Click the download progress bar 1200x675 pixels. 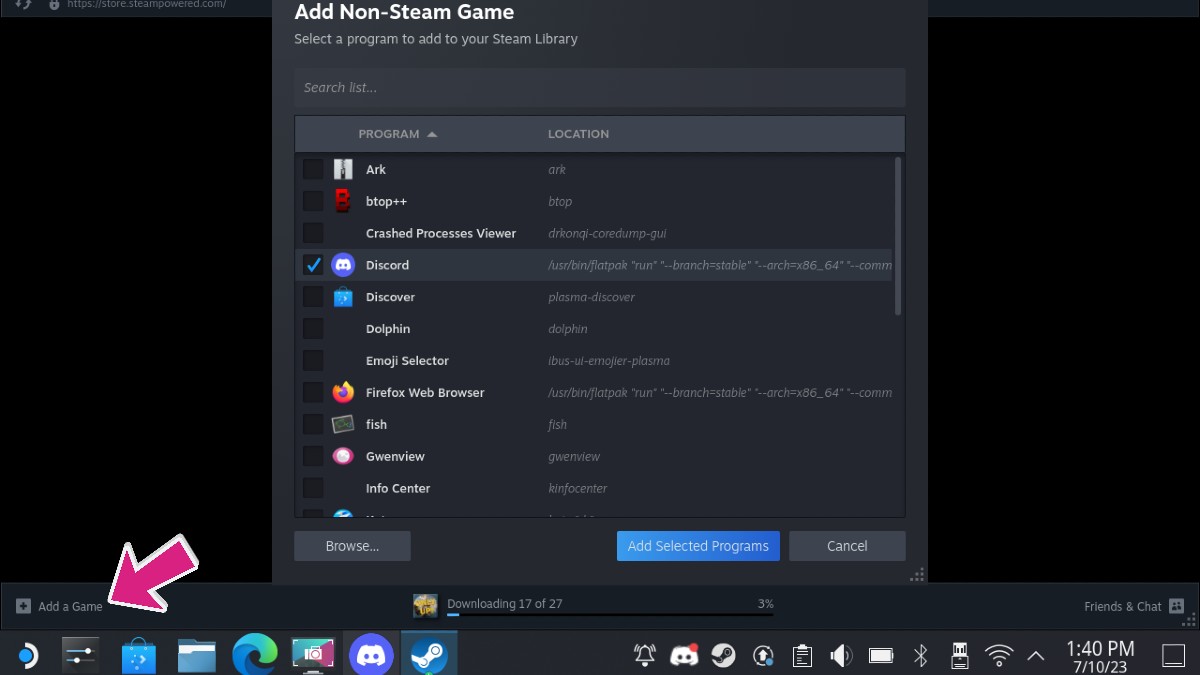point(610,615)
